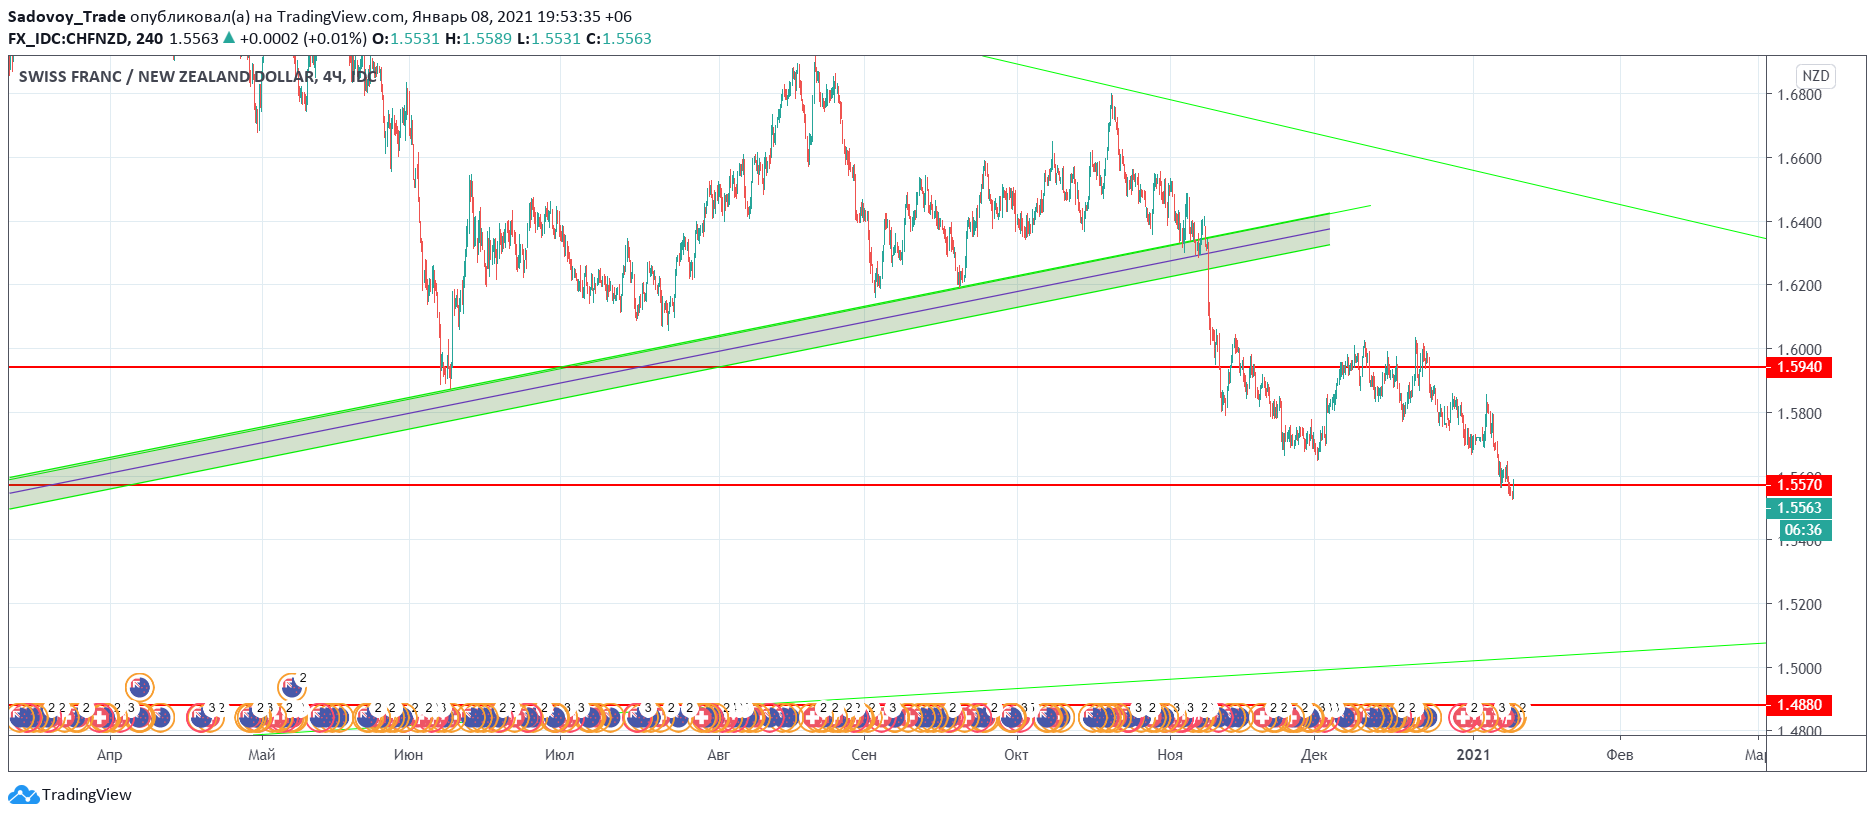Viewport: 1875px width, 818px height.
Task: Click the Май label on time axis
Action: coord(262,755)
